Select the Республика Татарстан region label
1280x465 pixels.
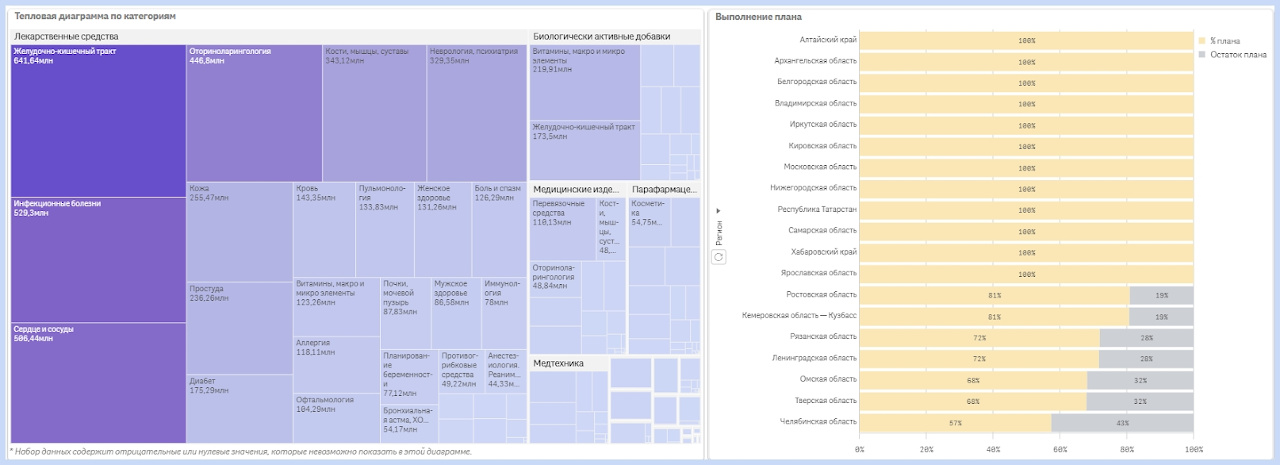coord(817,209)
